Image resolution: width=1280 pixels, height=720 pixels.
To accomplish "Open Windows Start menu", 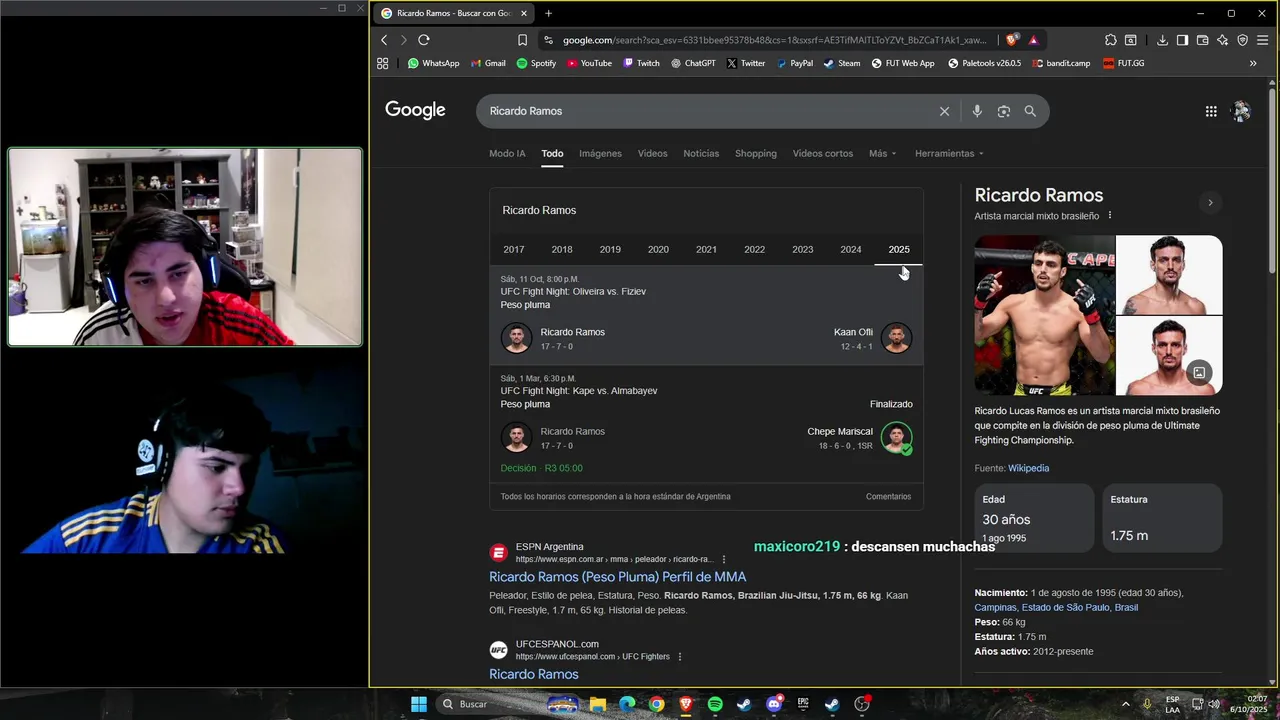I will tap(419, 704).
